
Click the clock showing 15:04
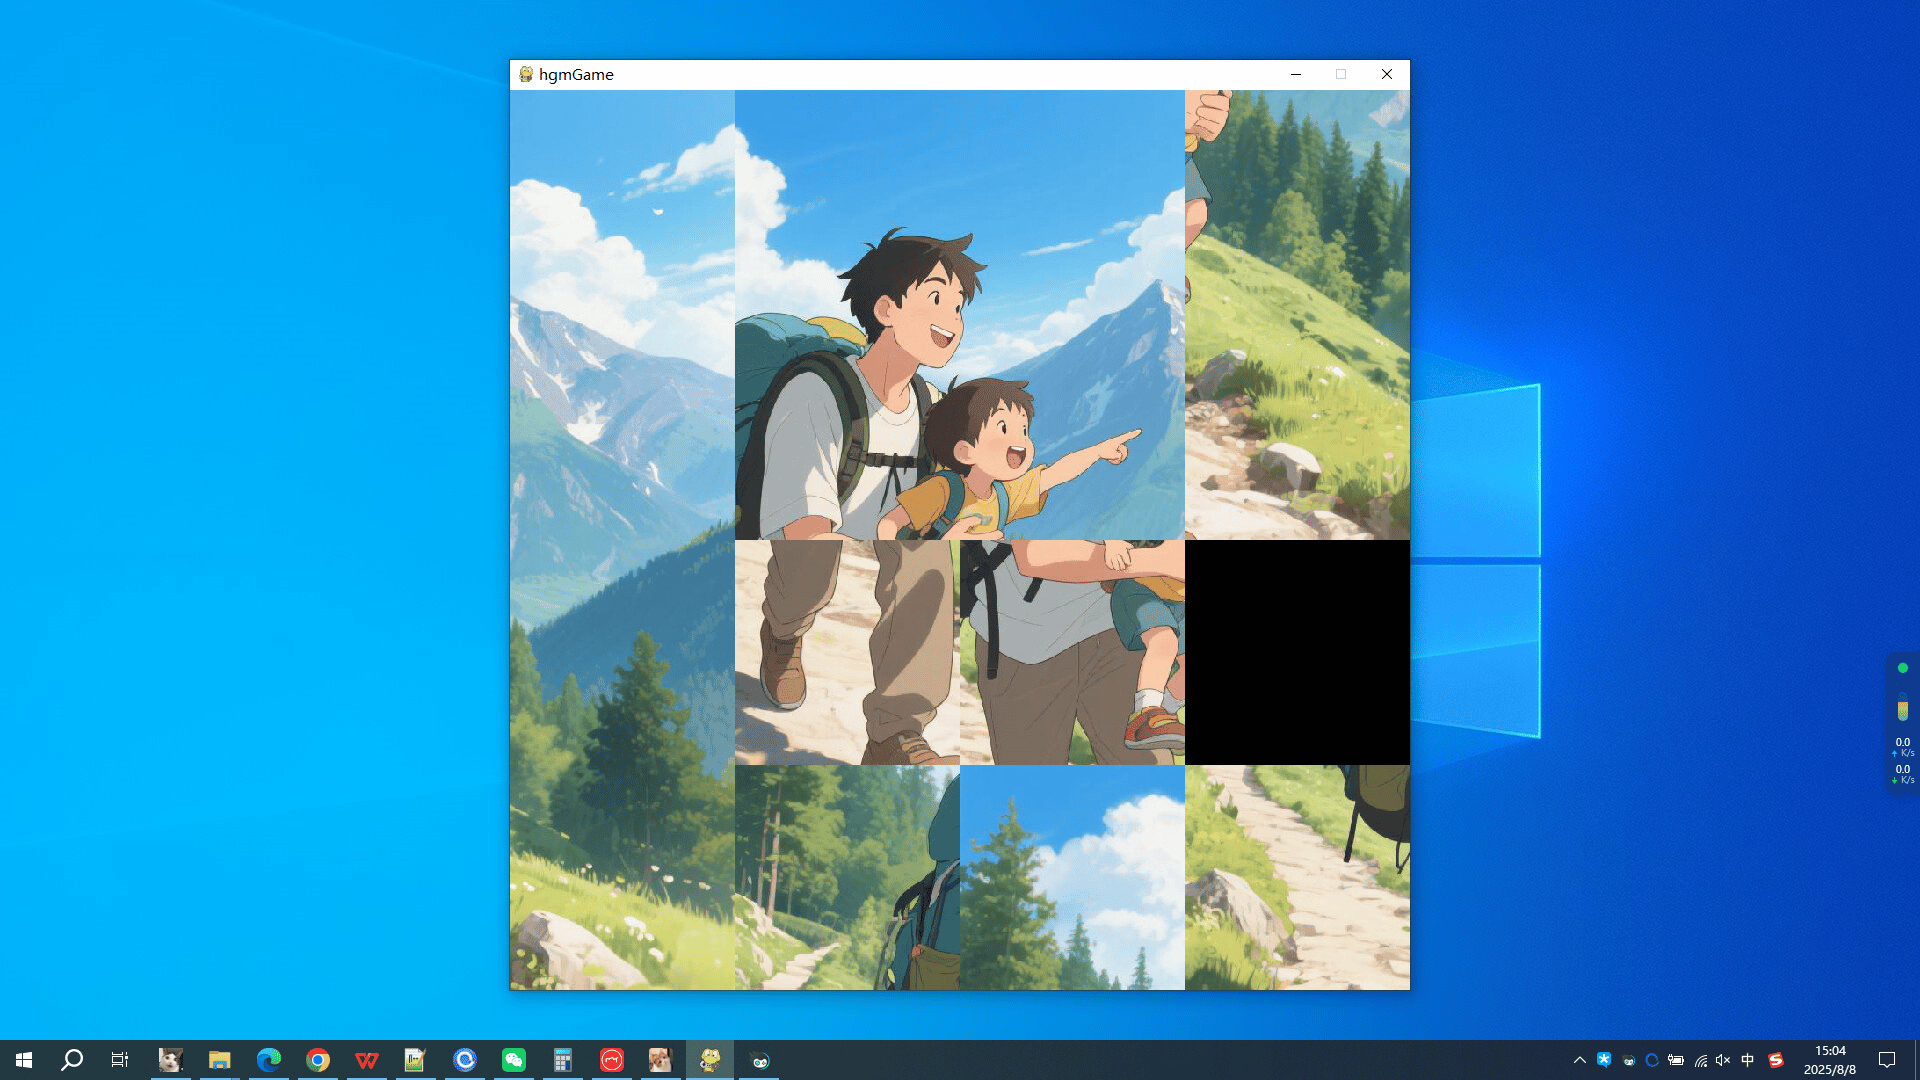1830,1060
